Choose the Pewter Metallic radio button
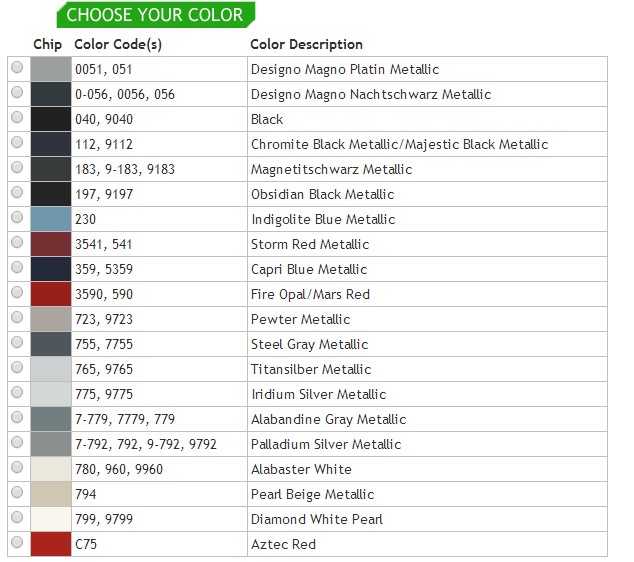634x562 pixels. (17, 317)
